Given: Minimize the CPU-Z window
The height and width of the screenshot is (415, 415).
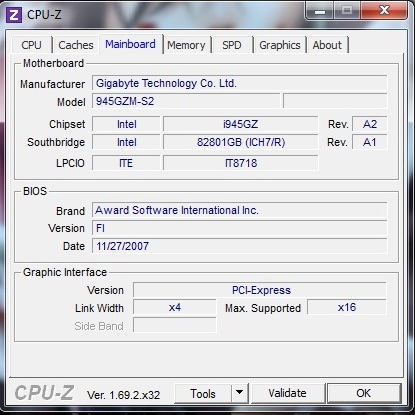Looking at the screenshot, I should pyautogui.click(x=320, y=11).
